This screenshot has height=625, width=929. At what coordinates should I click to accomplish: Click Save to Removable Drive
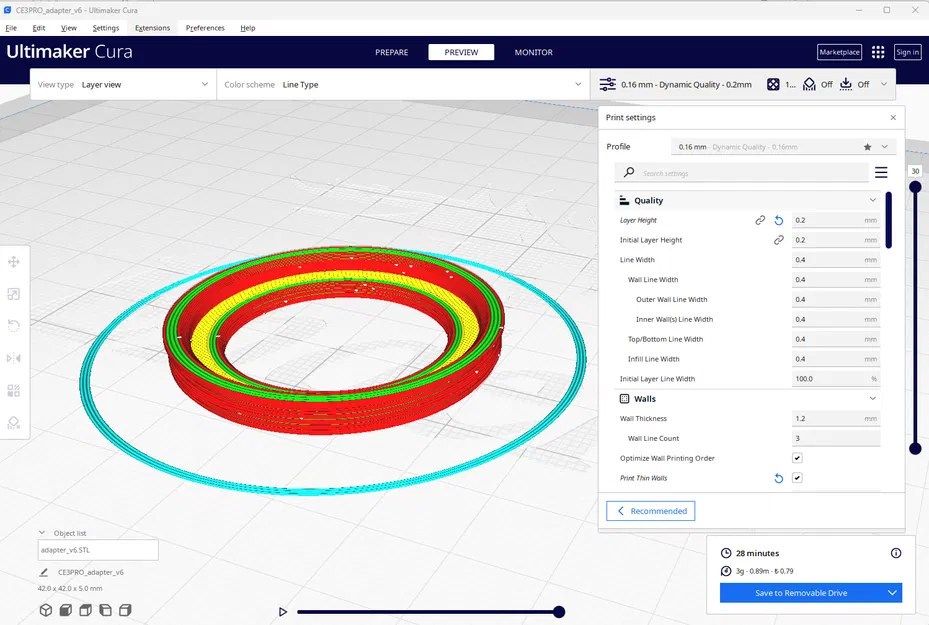801,593
